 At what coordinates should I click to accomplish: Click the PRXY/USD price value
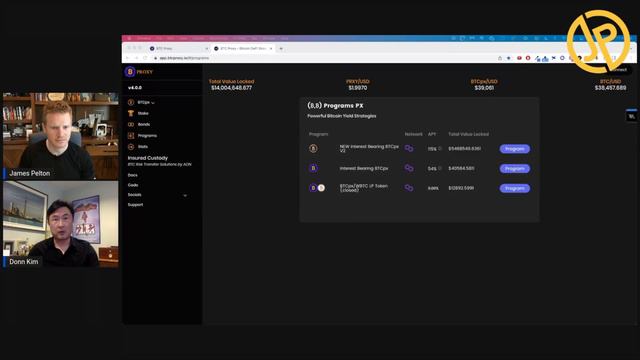click(358, 88)
